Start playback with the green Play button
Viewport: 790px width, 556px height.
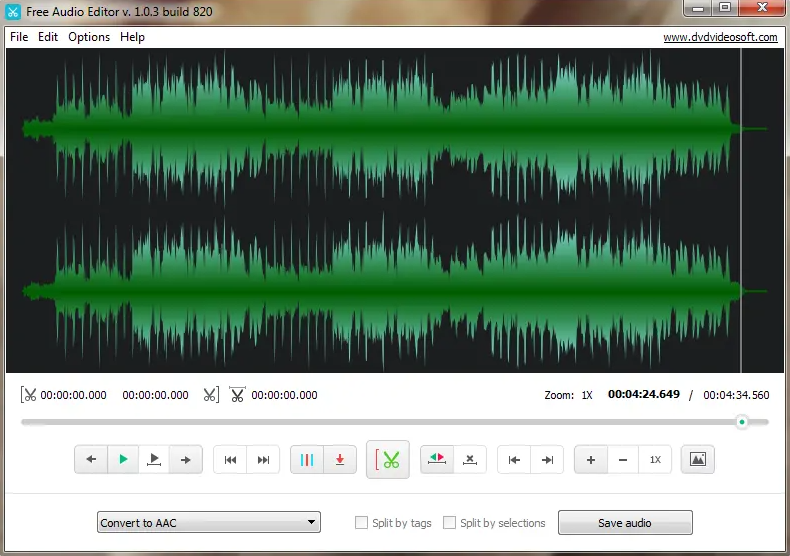(123, 459)
